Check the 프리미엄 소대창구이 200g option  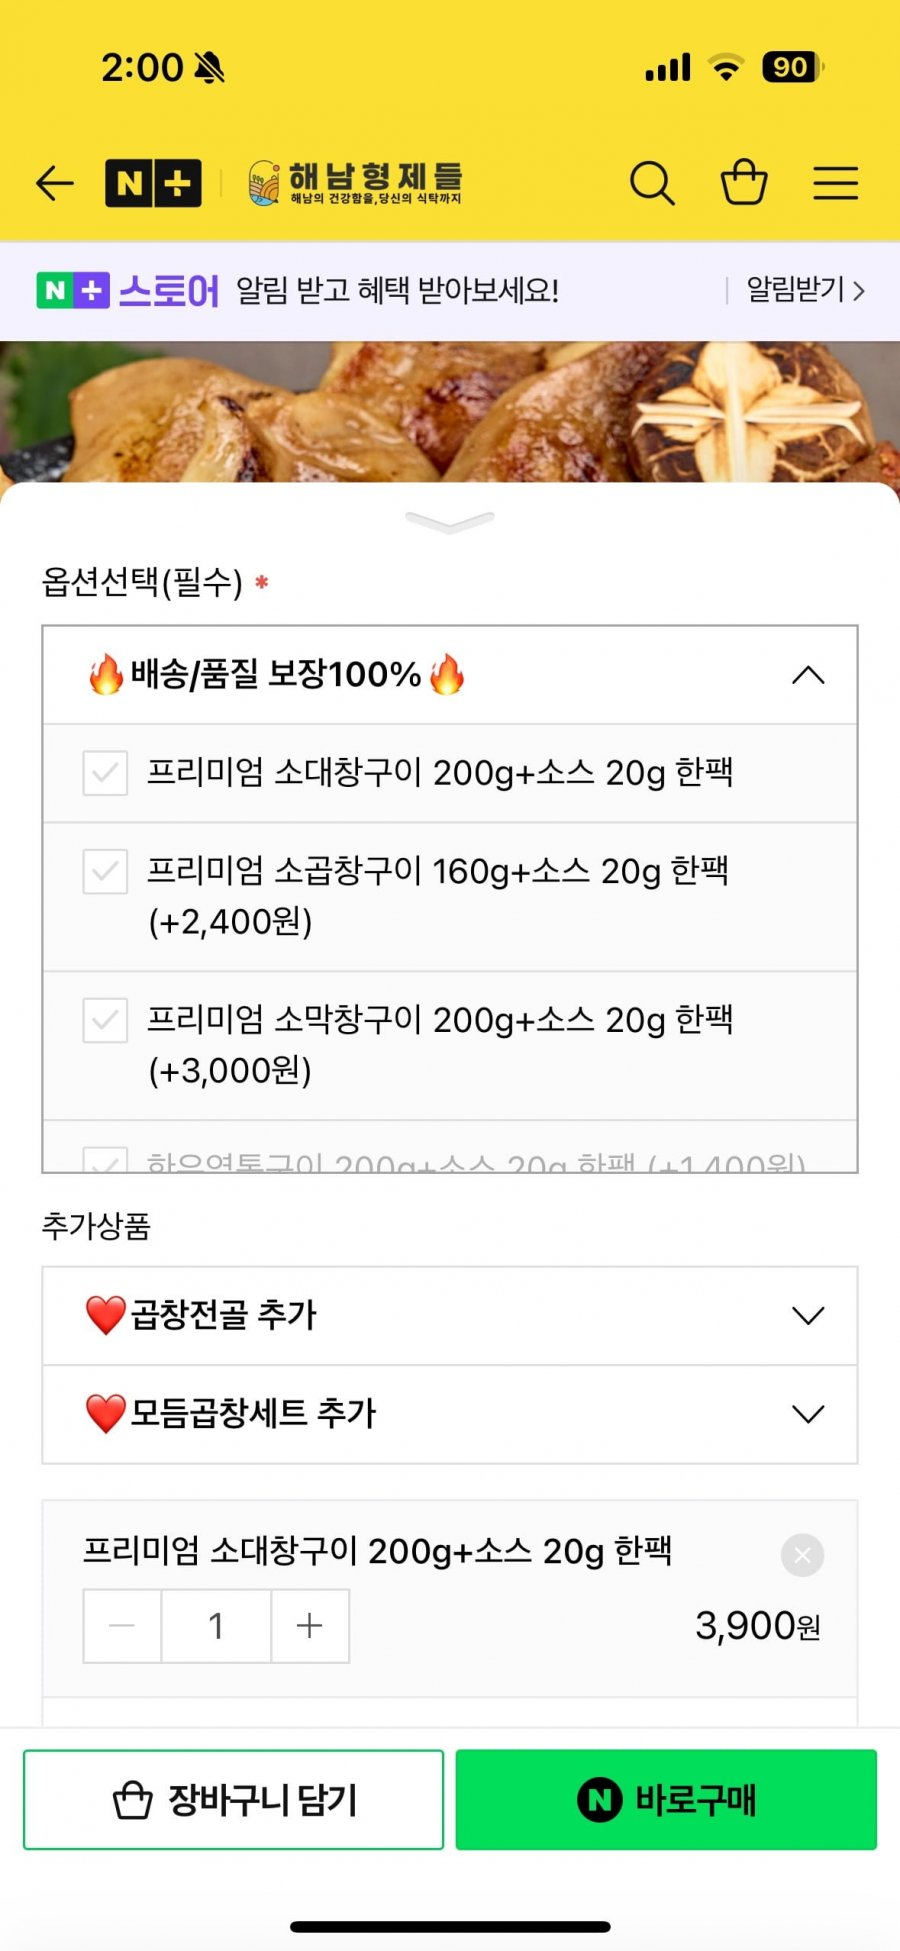tap(105, 773)
